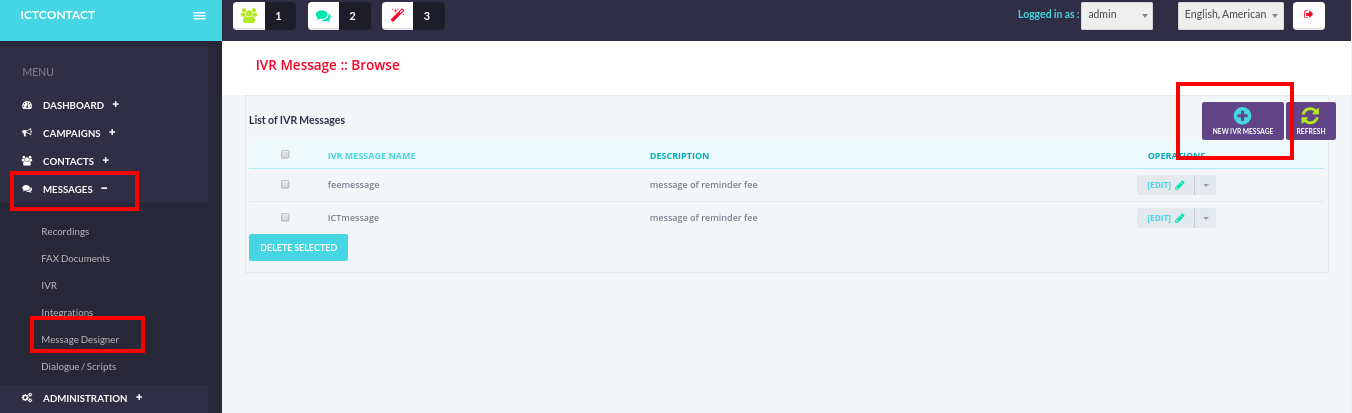This screenshot has width=1352, height=413.
Task: Check the feemessage row checkbox
Action: click(285, 185)
